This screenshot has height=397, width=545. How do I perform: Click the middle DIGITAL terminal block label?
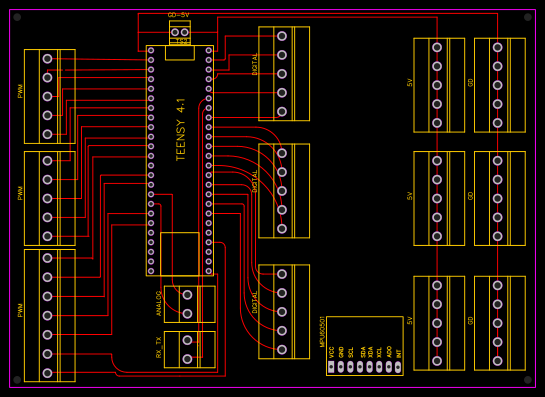[x=255, y=181]
